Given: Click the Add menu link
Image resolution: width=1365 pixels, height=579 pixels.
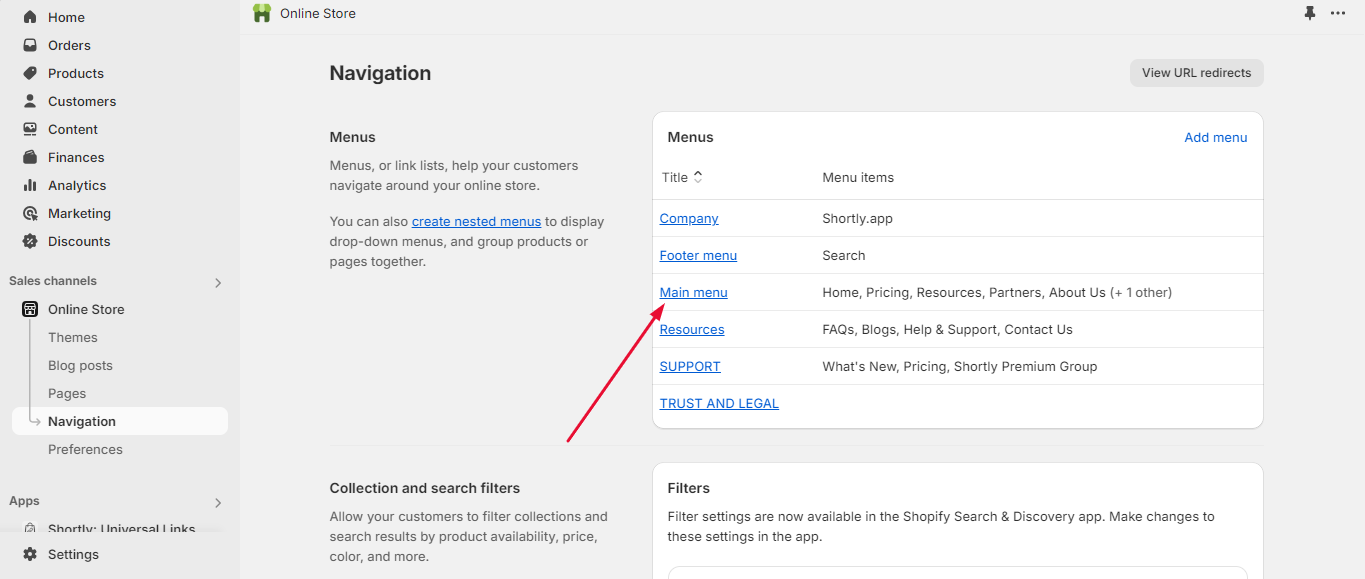Looking at the screenshot, I should click(1216, 137).
